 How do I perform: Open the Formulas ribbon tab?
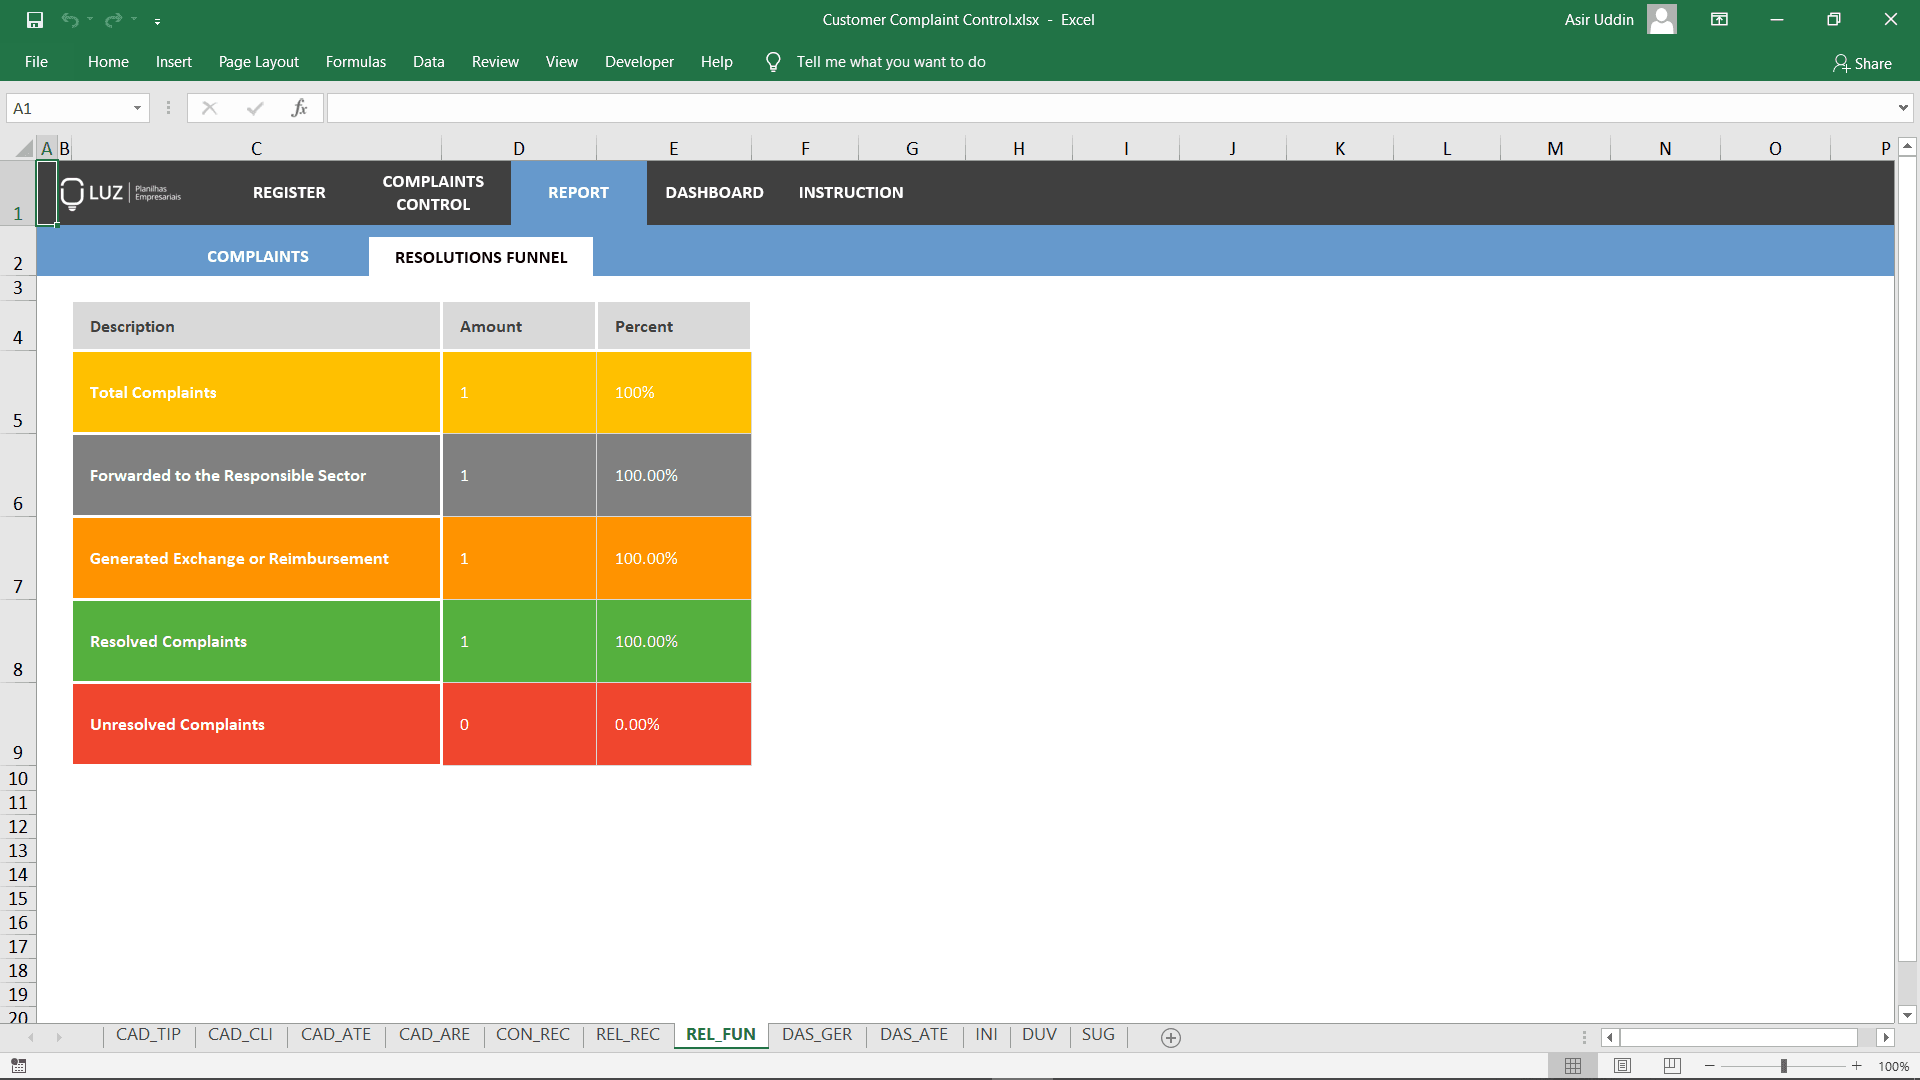(355, 61)
